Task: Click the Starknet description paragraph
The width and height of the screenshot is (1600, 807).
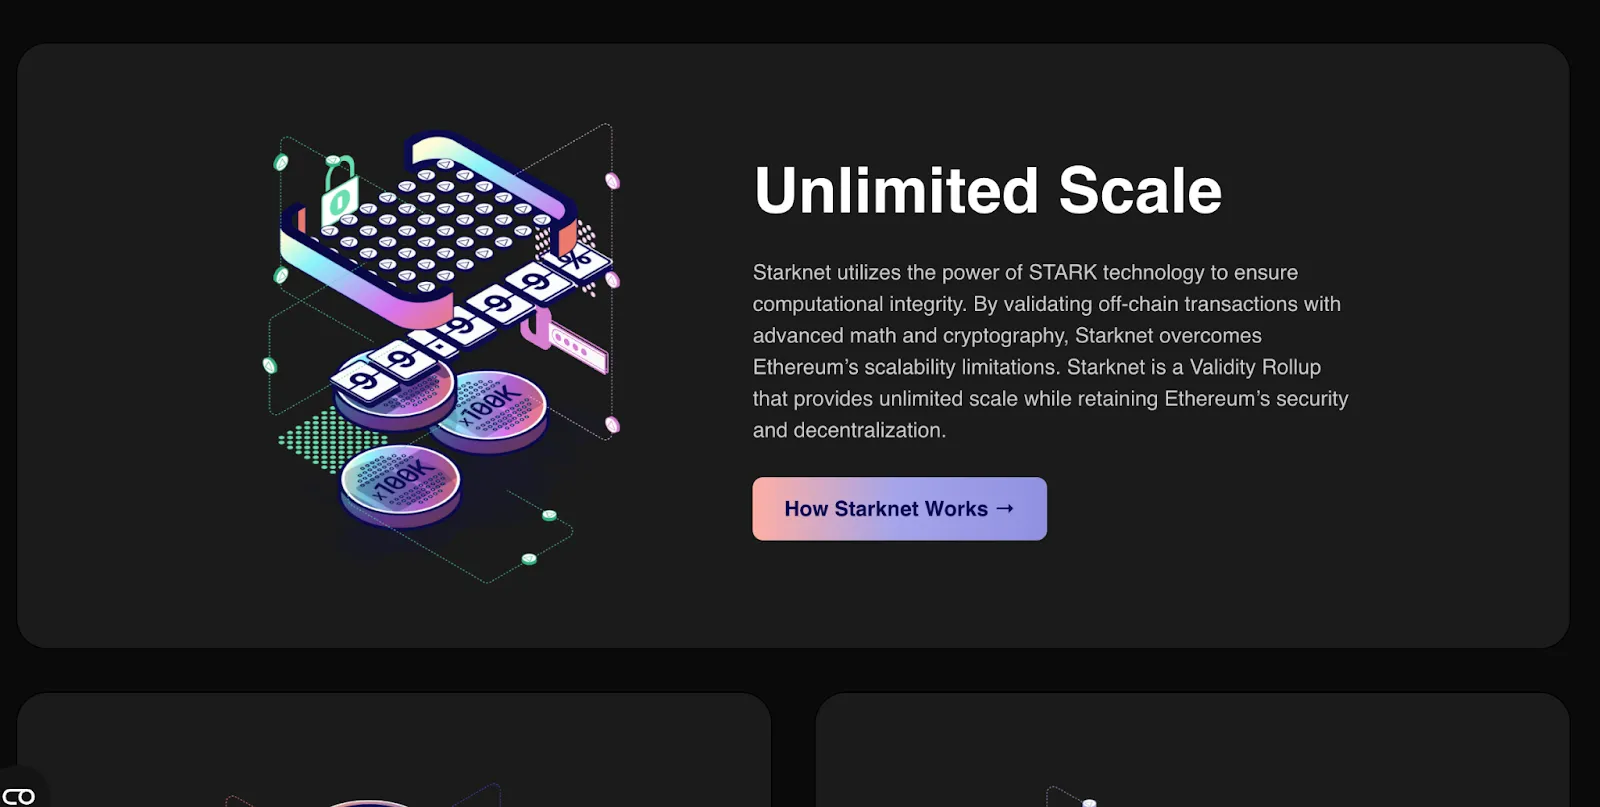Action: tap(1050, 351)
